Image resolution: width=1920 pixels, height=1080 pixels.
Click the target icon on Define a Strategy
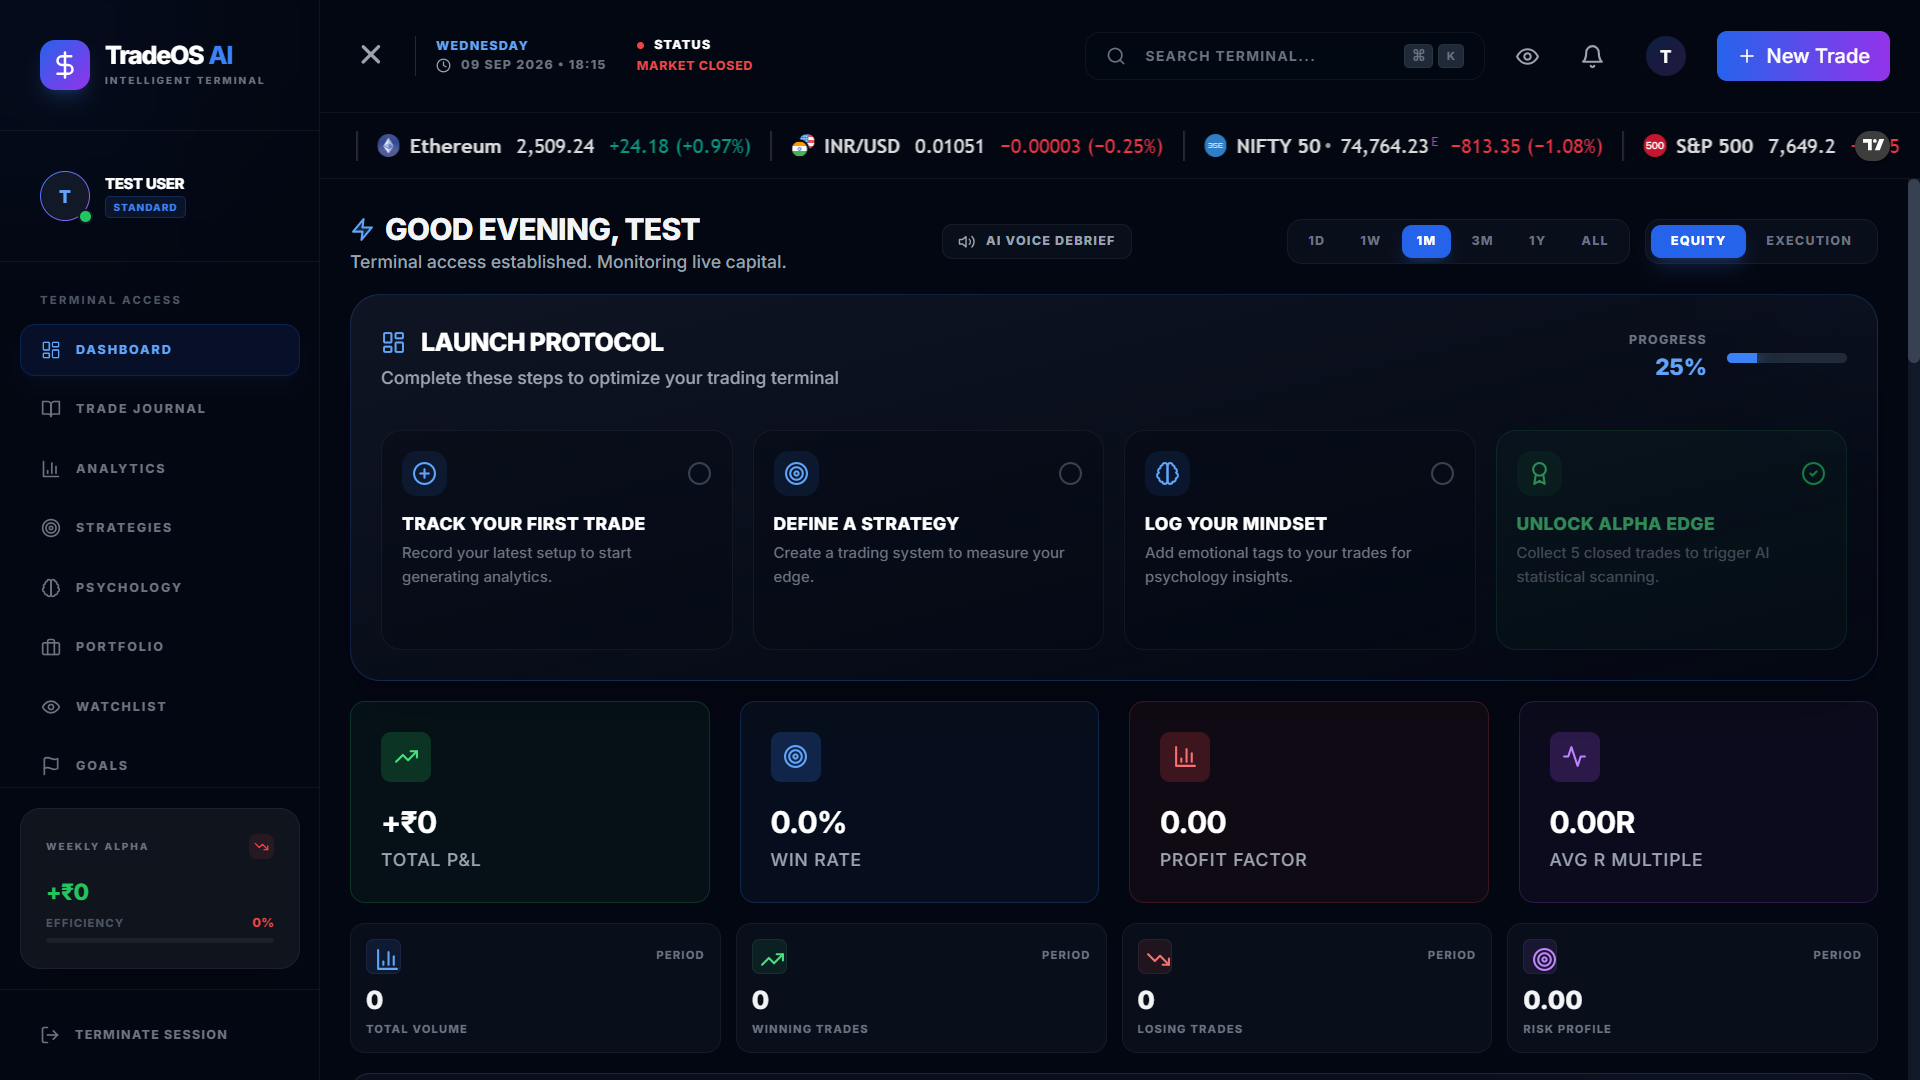pos(796,473)
